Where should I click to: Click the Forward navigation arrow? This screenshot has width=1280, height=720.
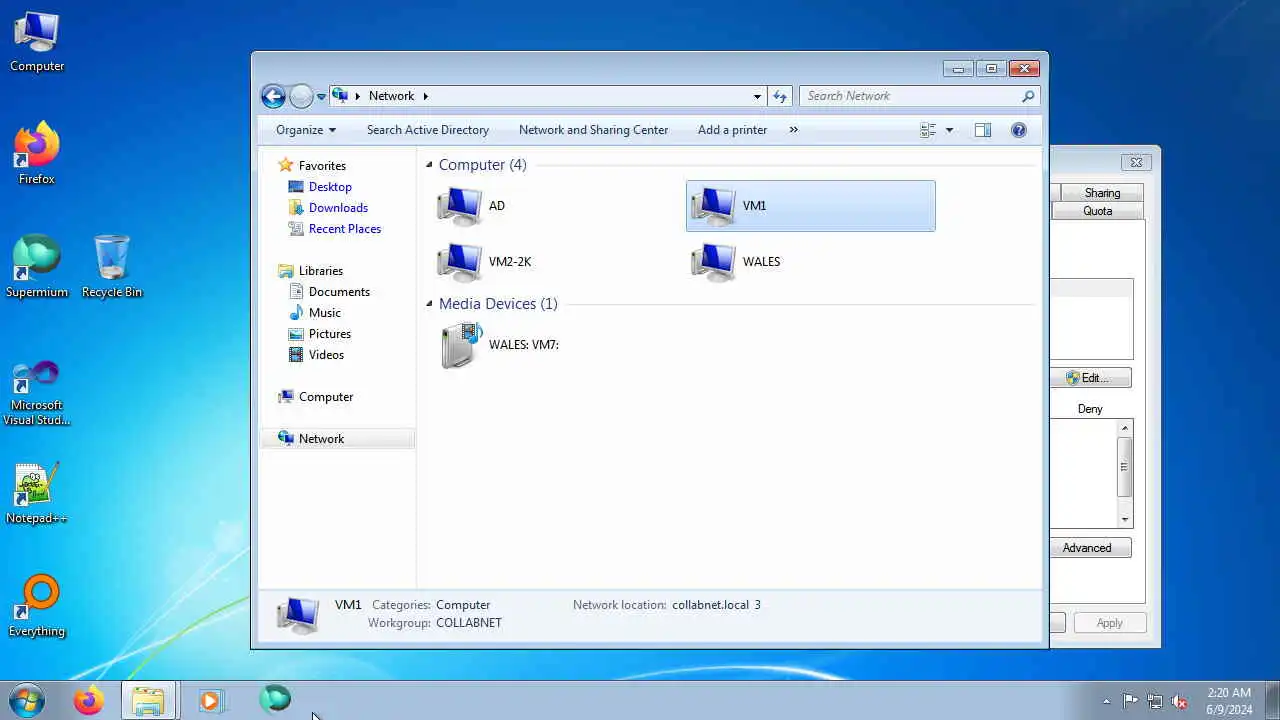pyautogui.click(x=301, y=96)
